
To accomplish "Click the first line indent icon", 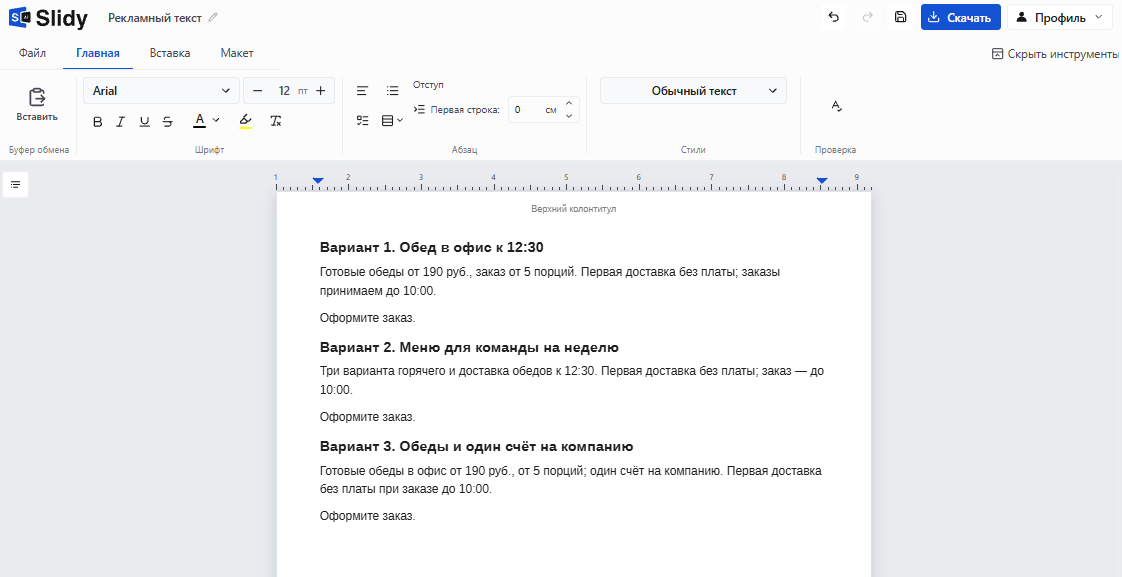I will click(x=420, y=110).
